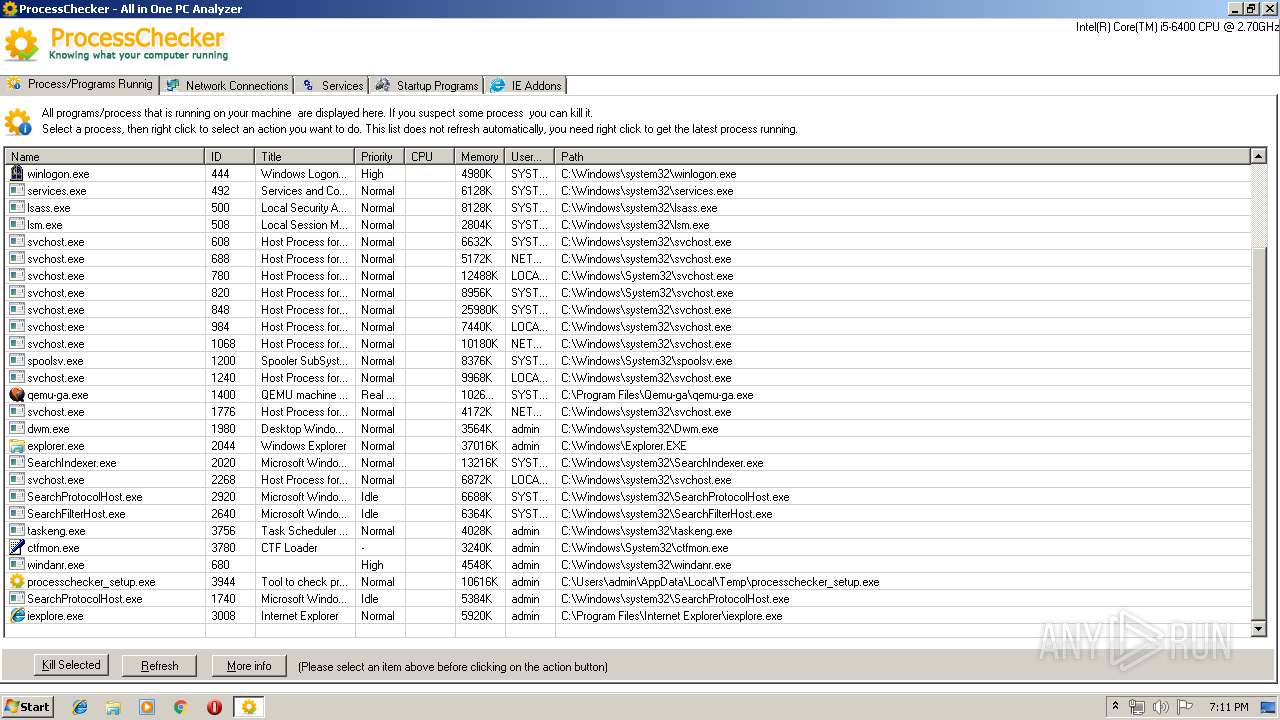Open the Services tab
This screenshot has width=1280, height=720.
[332, 86]
